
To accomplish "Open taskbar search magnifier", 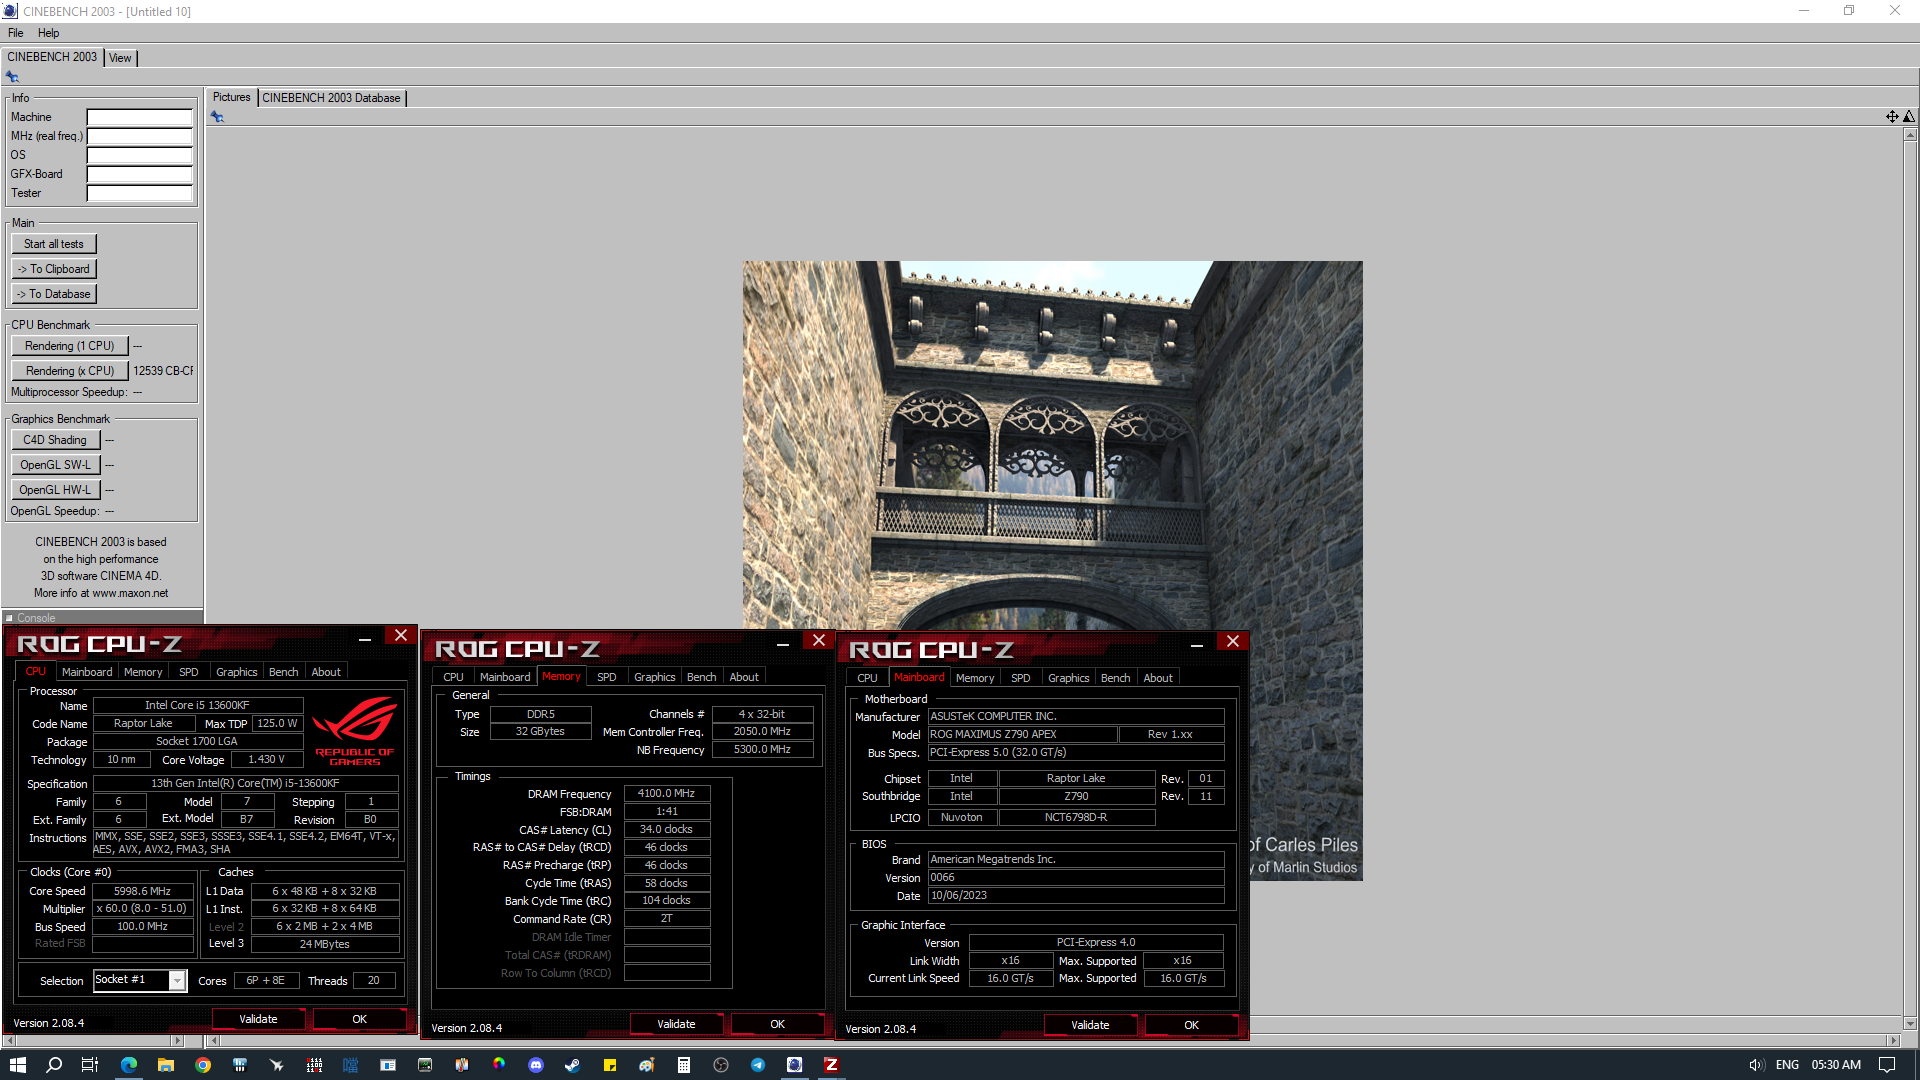I will pos(54,1065).
